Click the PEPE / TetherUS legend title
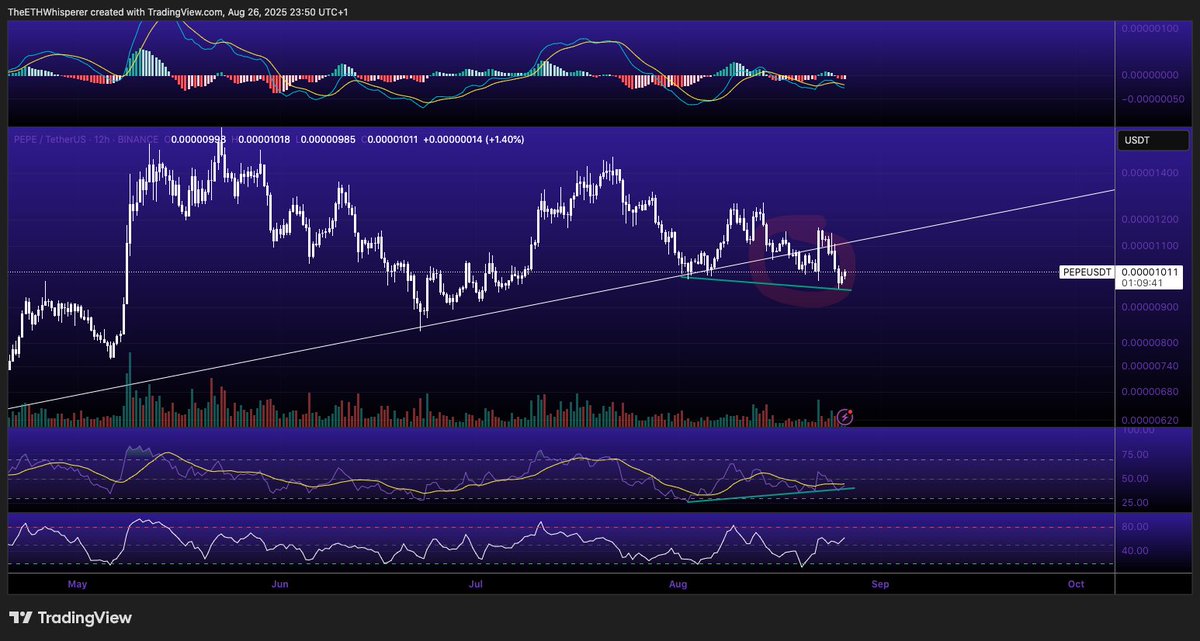Viewport: 1200px width, 641px height. coord(88,140)
